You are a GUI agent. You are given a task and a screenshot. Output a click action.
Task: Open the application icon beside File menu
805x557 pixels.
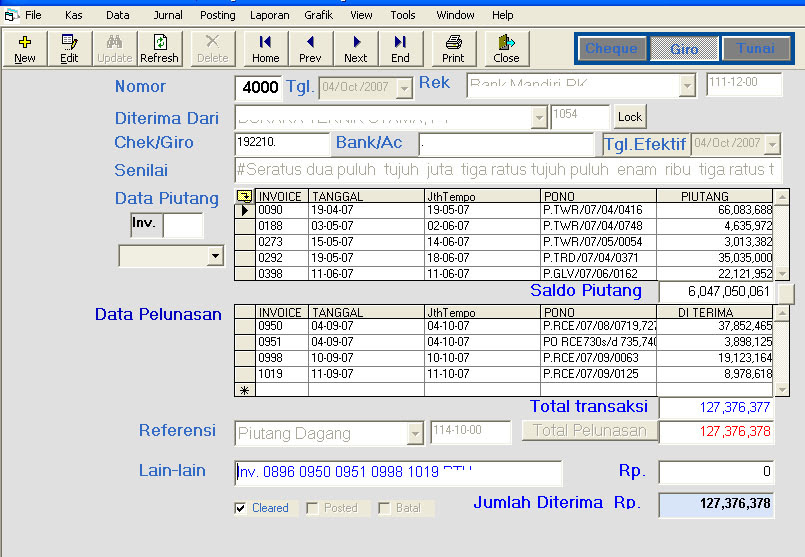coord(11,15)
